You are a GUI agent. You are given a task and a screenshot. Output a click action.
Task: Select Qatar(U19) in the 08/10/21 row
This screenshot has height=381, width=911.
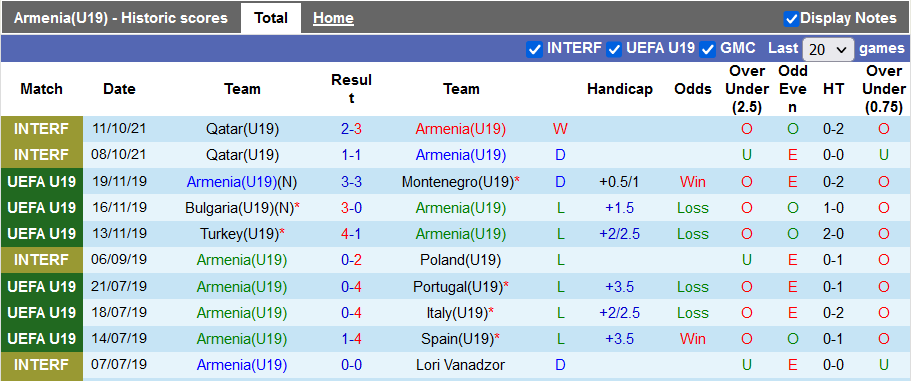tap(242, 155)
